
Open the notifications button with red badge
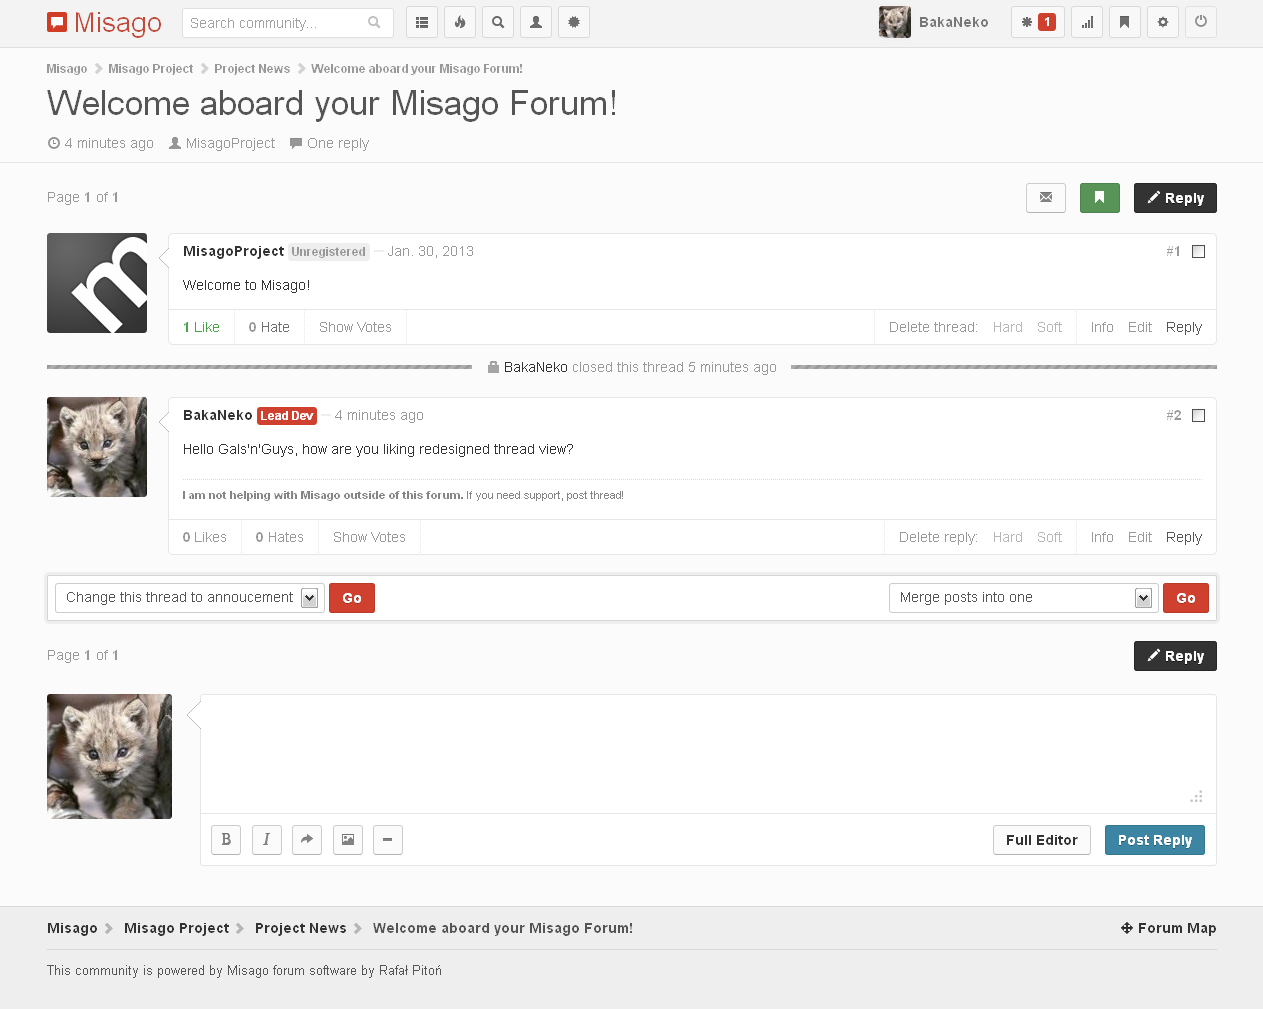coord(1037,22)
